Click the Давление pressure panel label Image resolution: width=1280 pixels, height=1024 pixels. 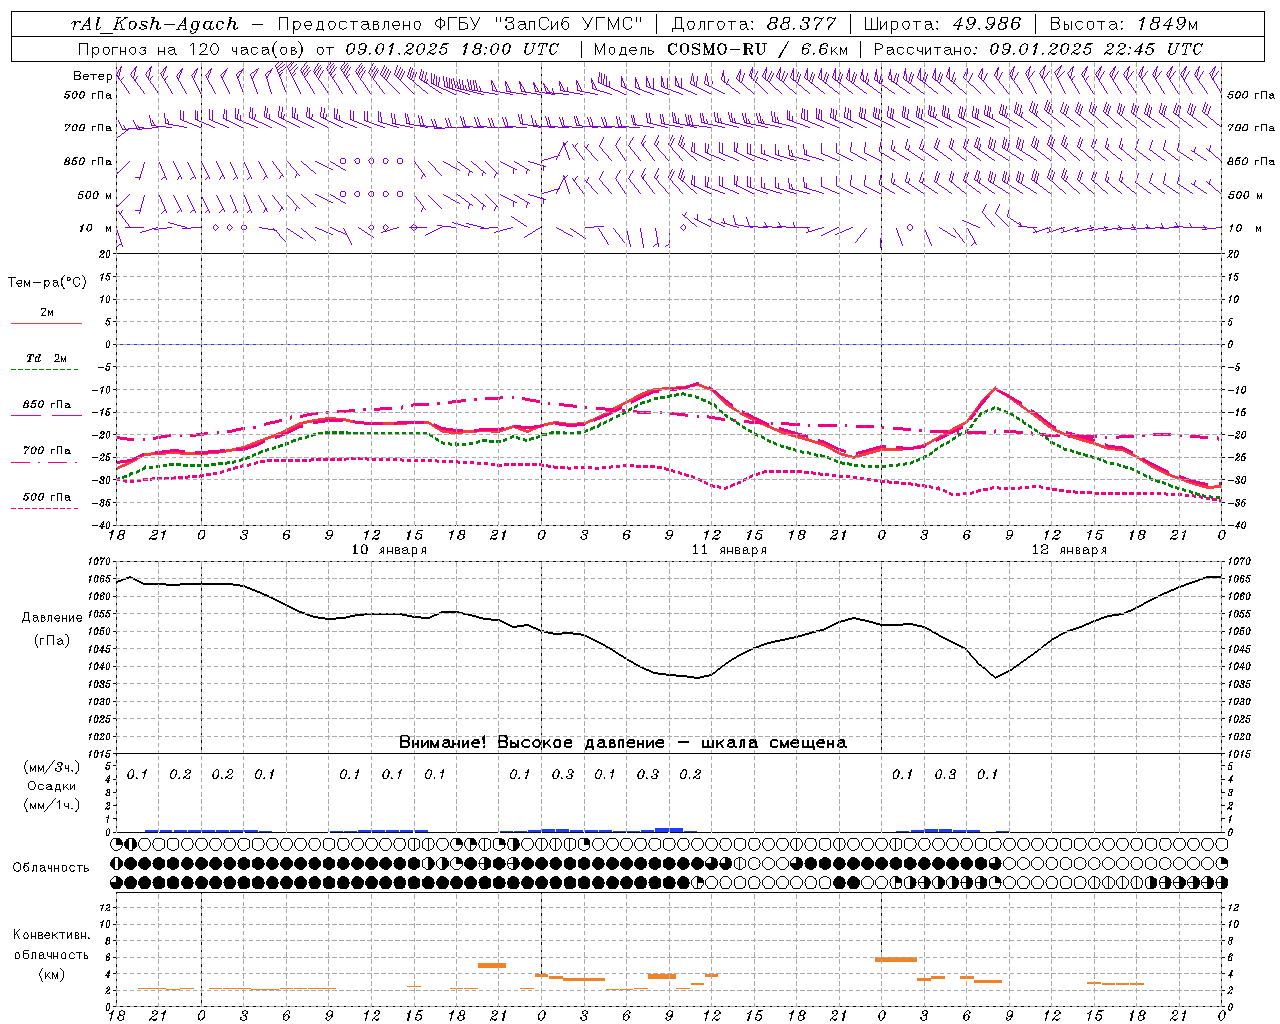52,618
